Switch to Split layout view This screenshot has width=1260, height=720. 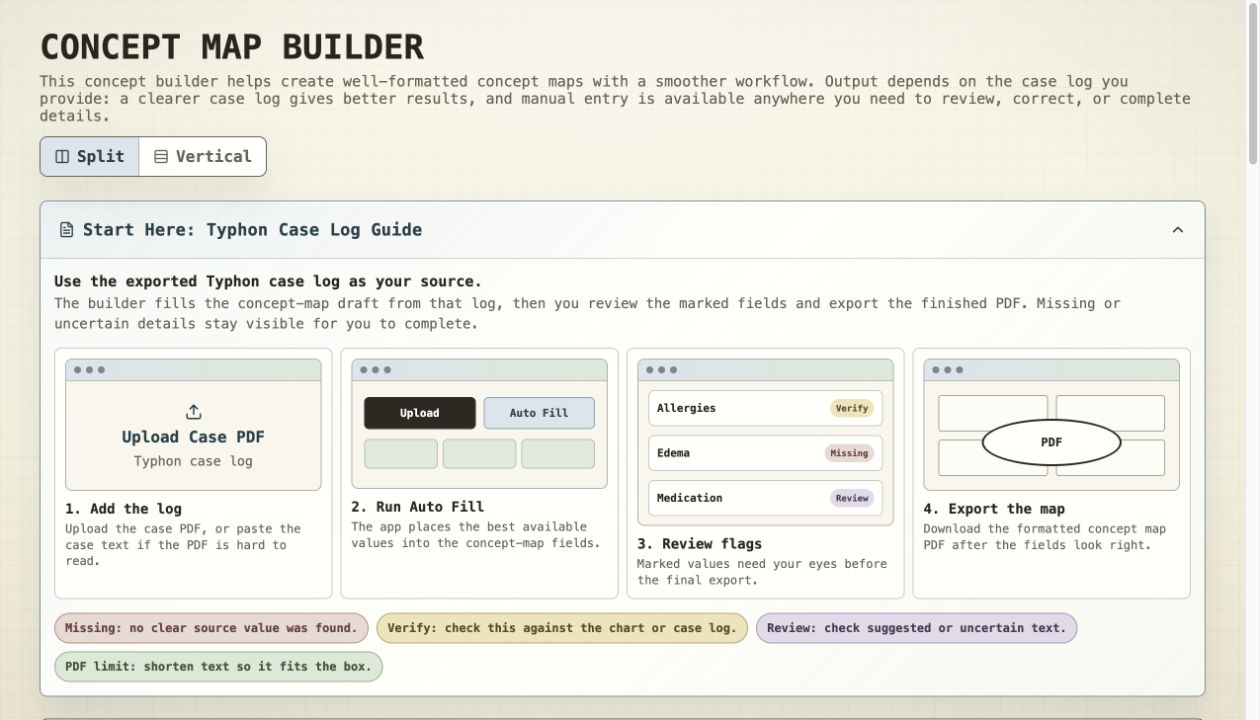90,157
